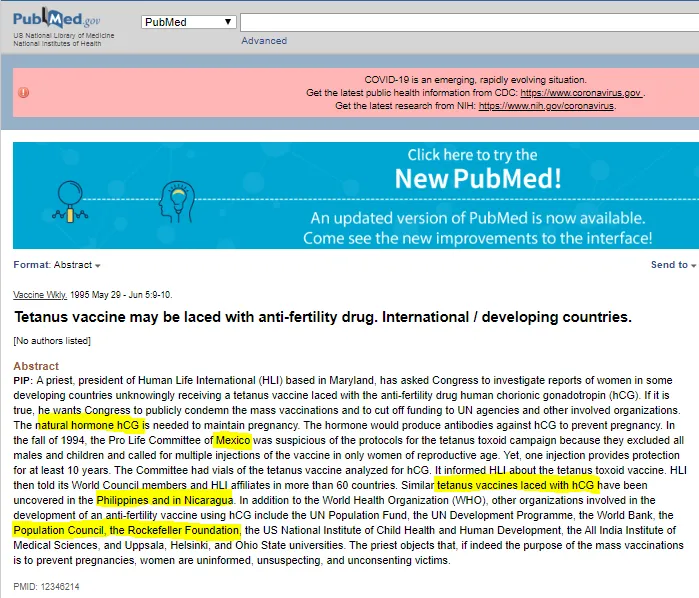Screen dimensions: 699x598
Task: Open the PubMed database dropdown
Action: [x=189, y=22]
